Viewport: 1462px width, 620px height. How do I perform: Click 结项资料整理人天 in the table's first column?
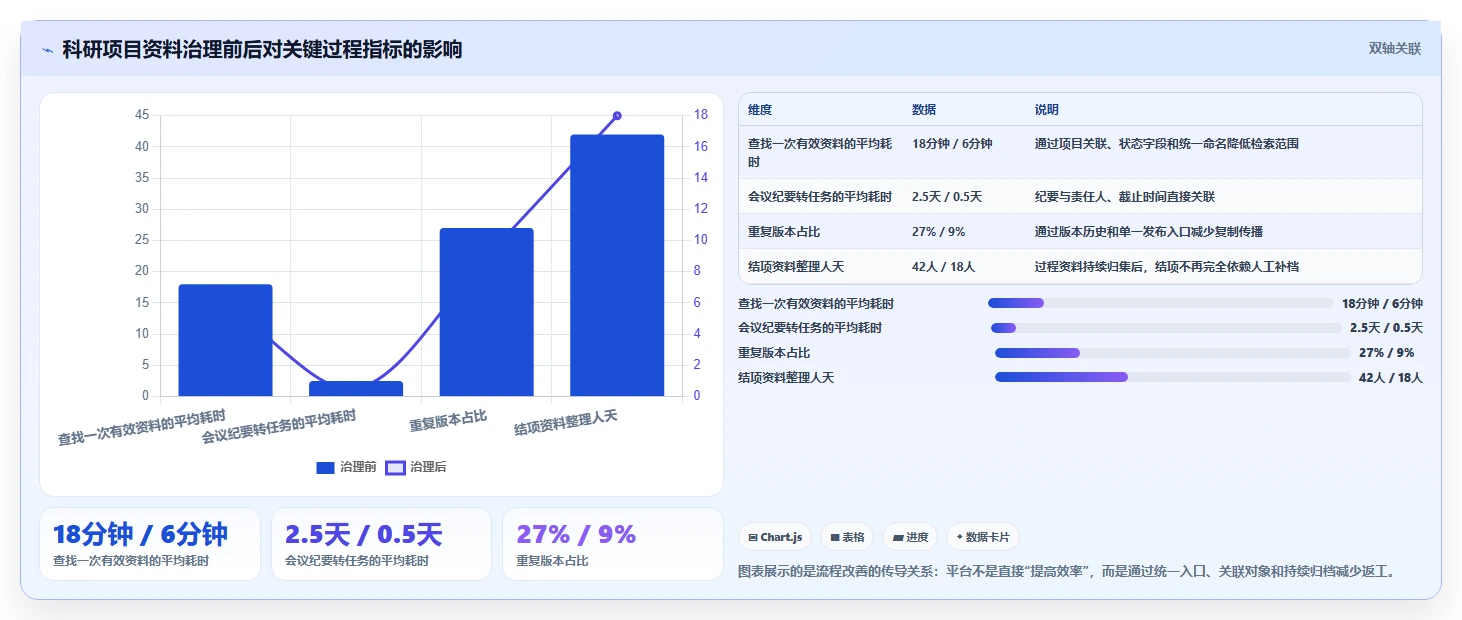(x=796, y=267)
